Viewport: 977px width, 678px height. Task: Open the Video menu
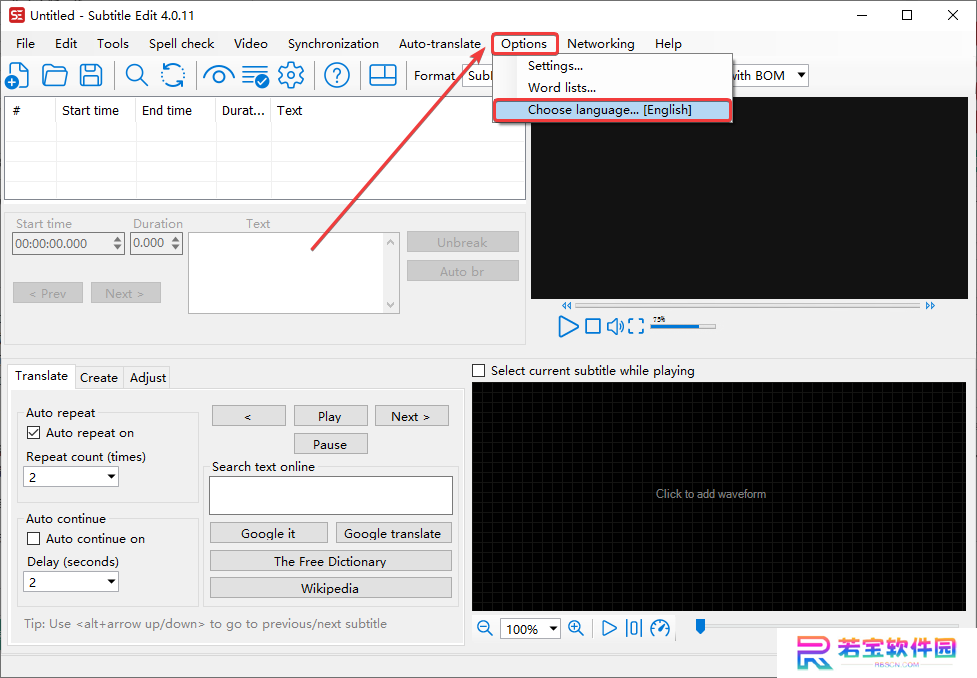[x=250, y=44]
